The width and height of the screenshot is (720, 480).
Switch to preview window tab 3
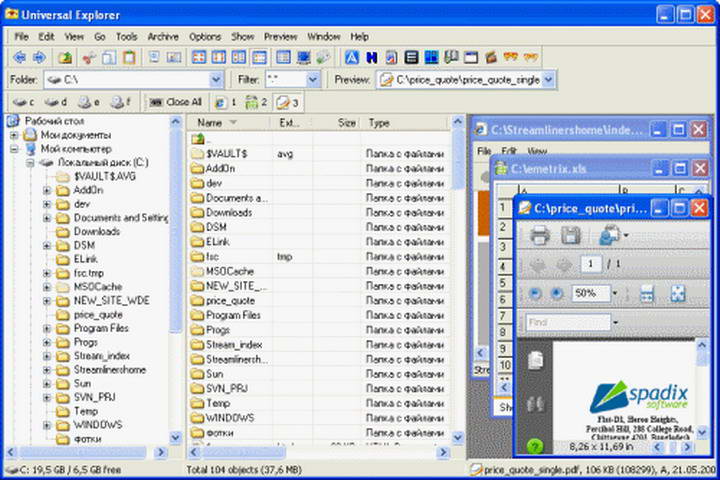(287, 102)
